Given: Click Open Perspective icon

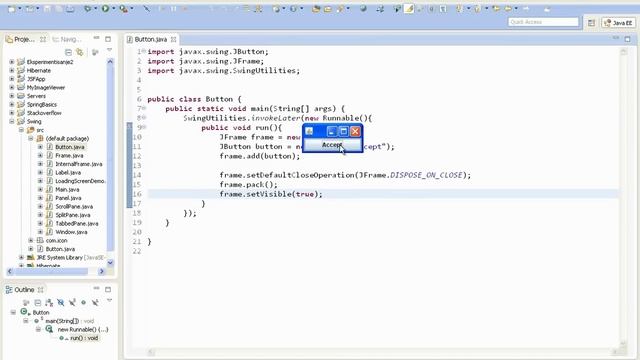Looking at the screenshot, I should click(591, 23).
